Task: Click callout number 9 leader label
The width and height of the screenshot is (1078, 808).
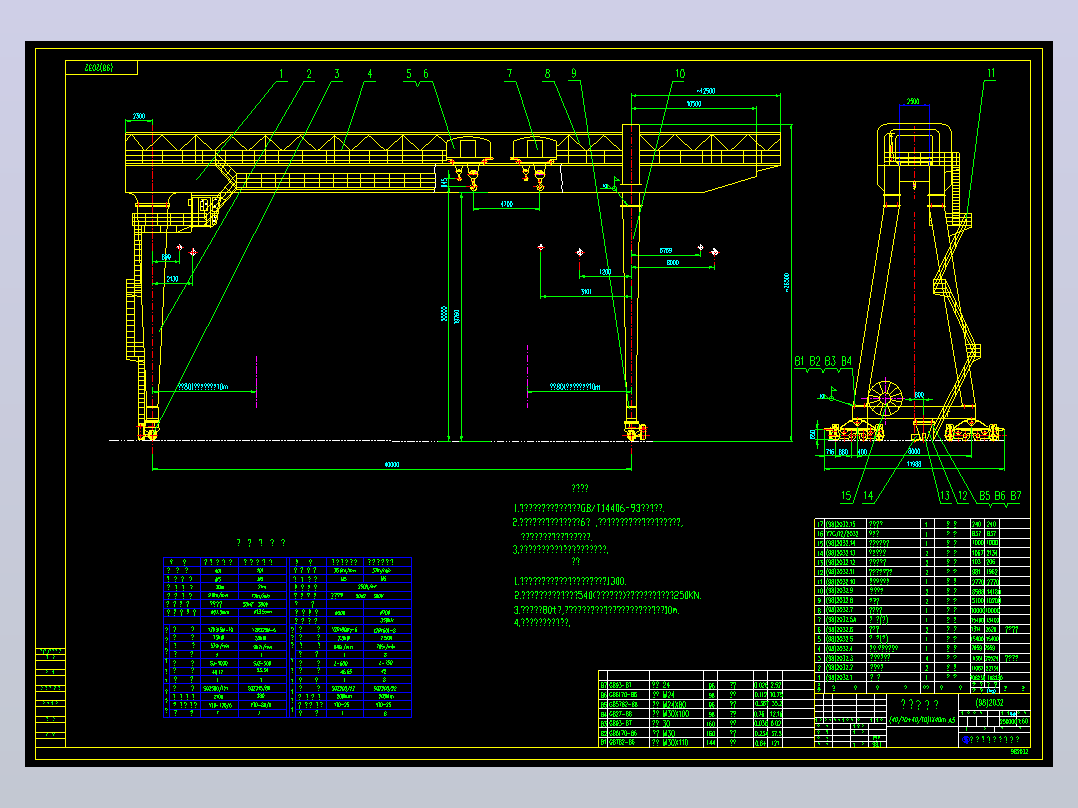Action: [573, 74]
